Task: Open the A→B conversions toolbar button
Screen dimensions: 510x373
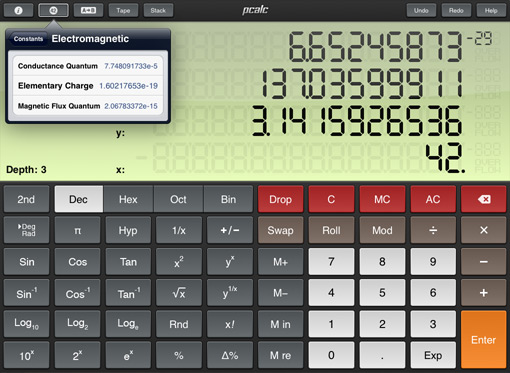Action: pos(88,10)
